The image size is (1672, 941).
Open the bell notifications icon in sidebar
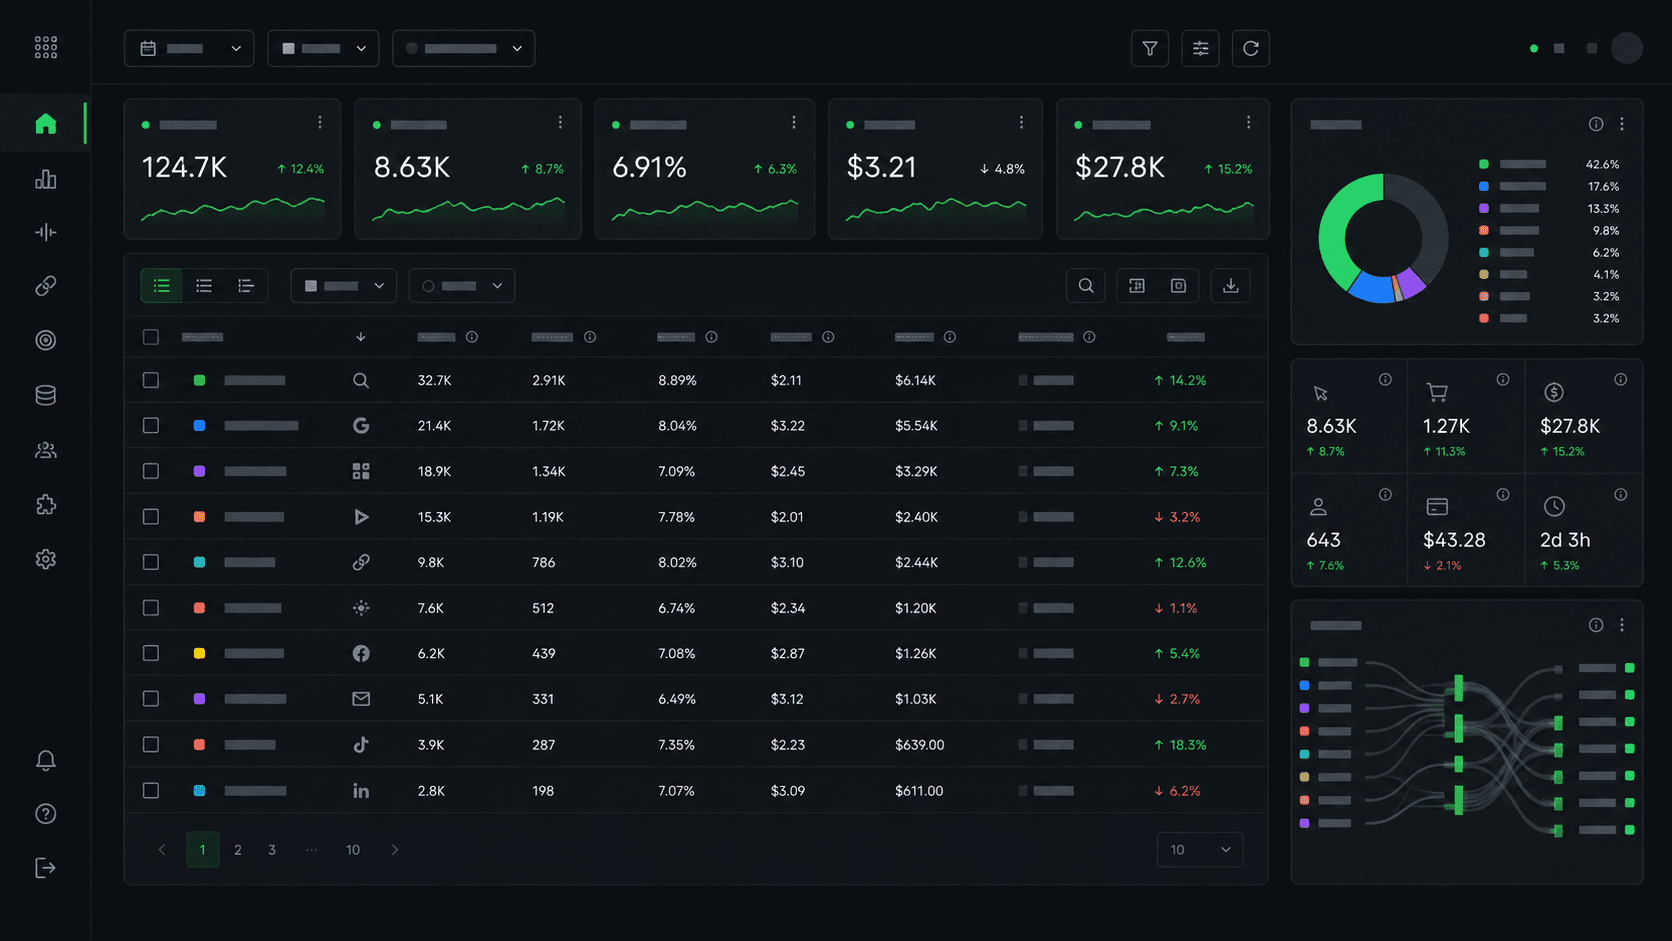click(x=45, y=761)
